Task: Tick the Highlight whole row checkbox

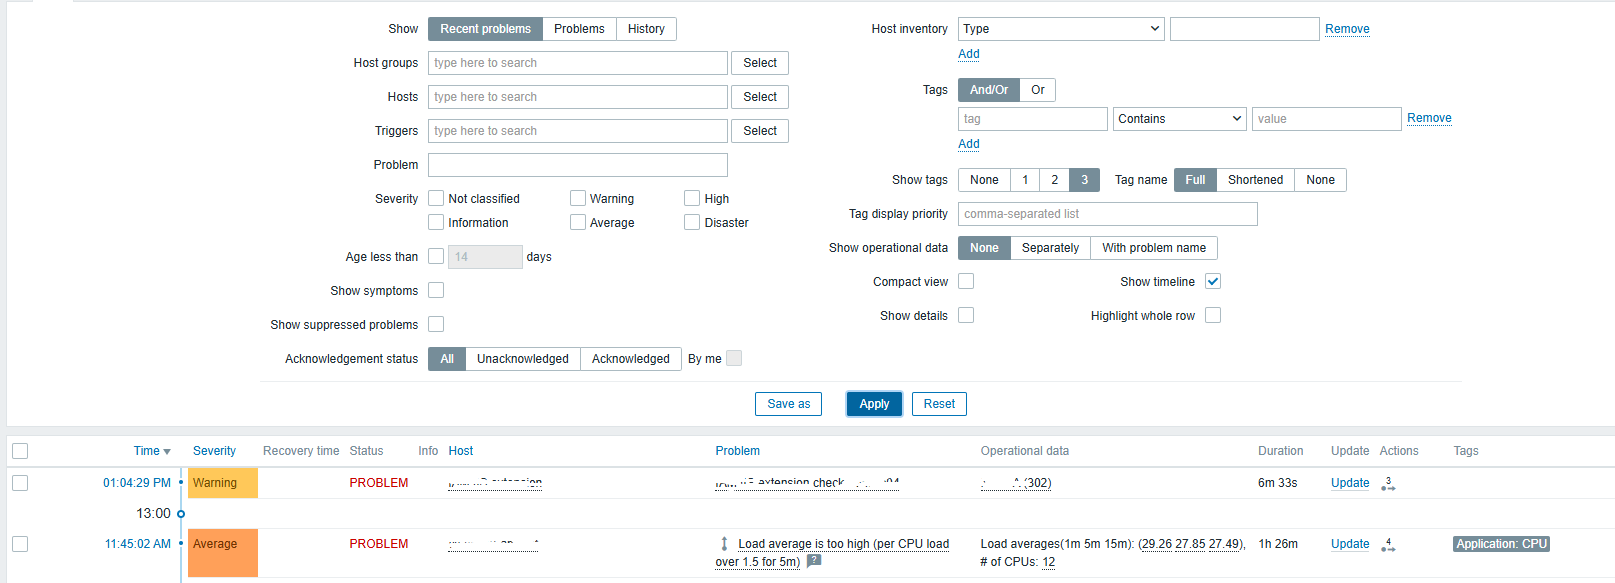Action: click(x=1213, y=316)
